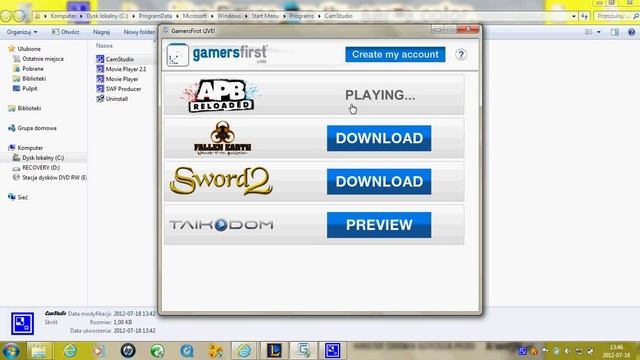Open Internet Explorer from the taskbar
This screenshot has width=640, height=360.
(70, 351)
